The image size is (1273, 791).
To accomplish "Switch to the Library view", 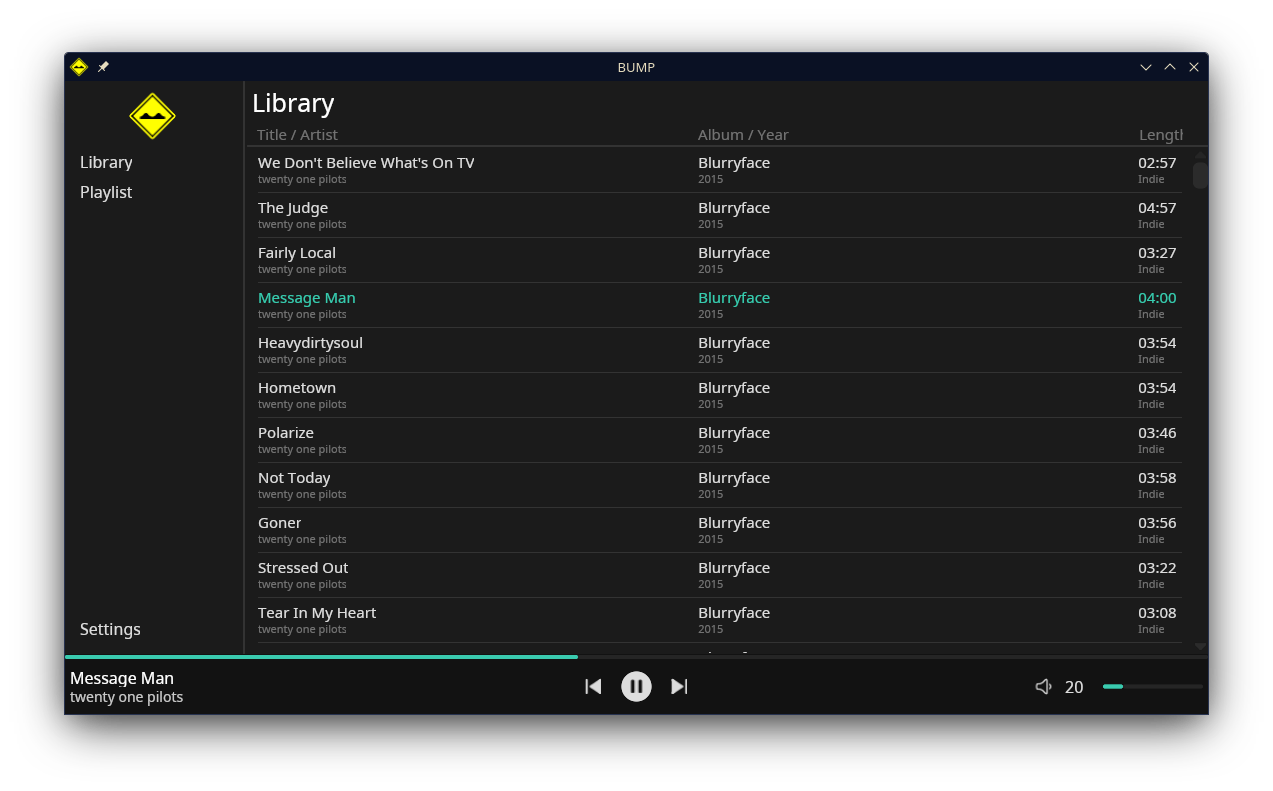I will 106,162.
